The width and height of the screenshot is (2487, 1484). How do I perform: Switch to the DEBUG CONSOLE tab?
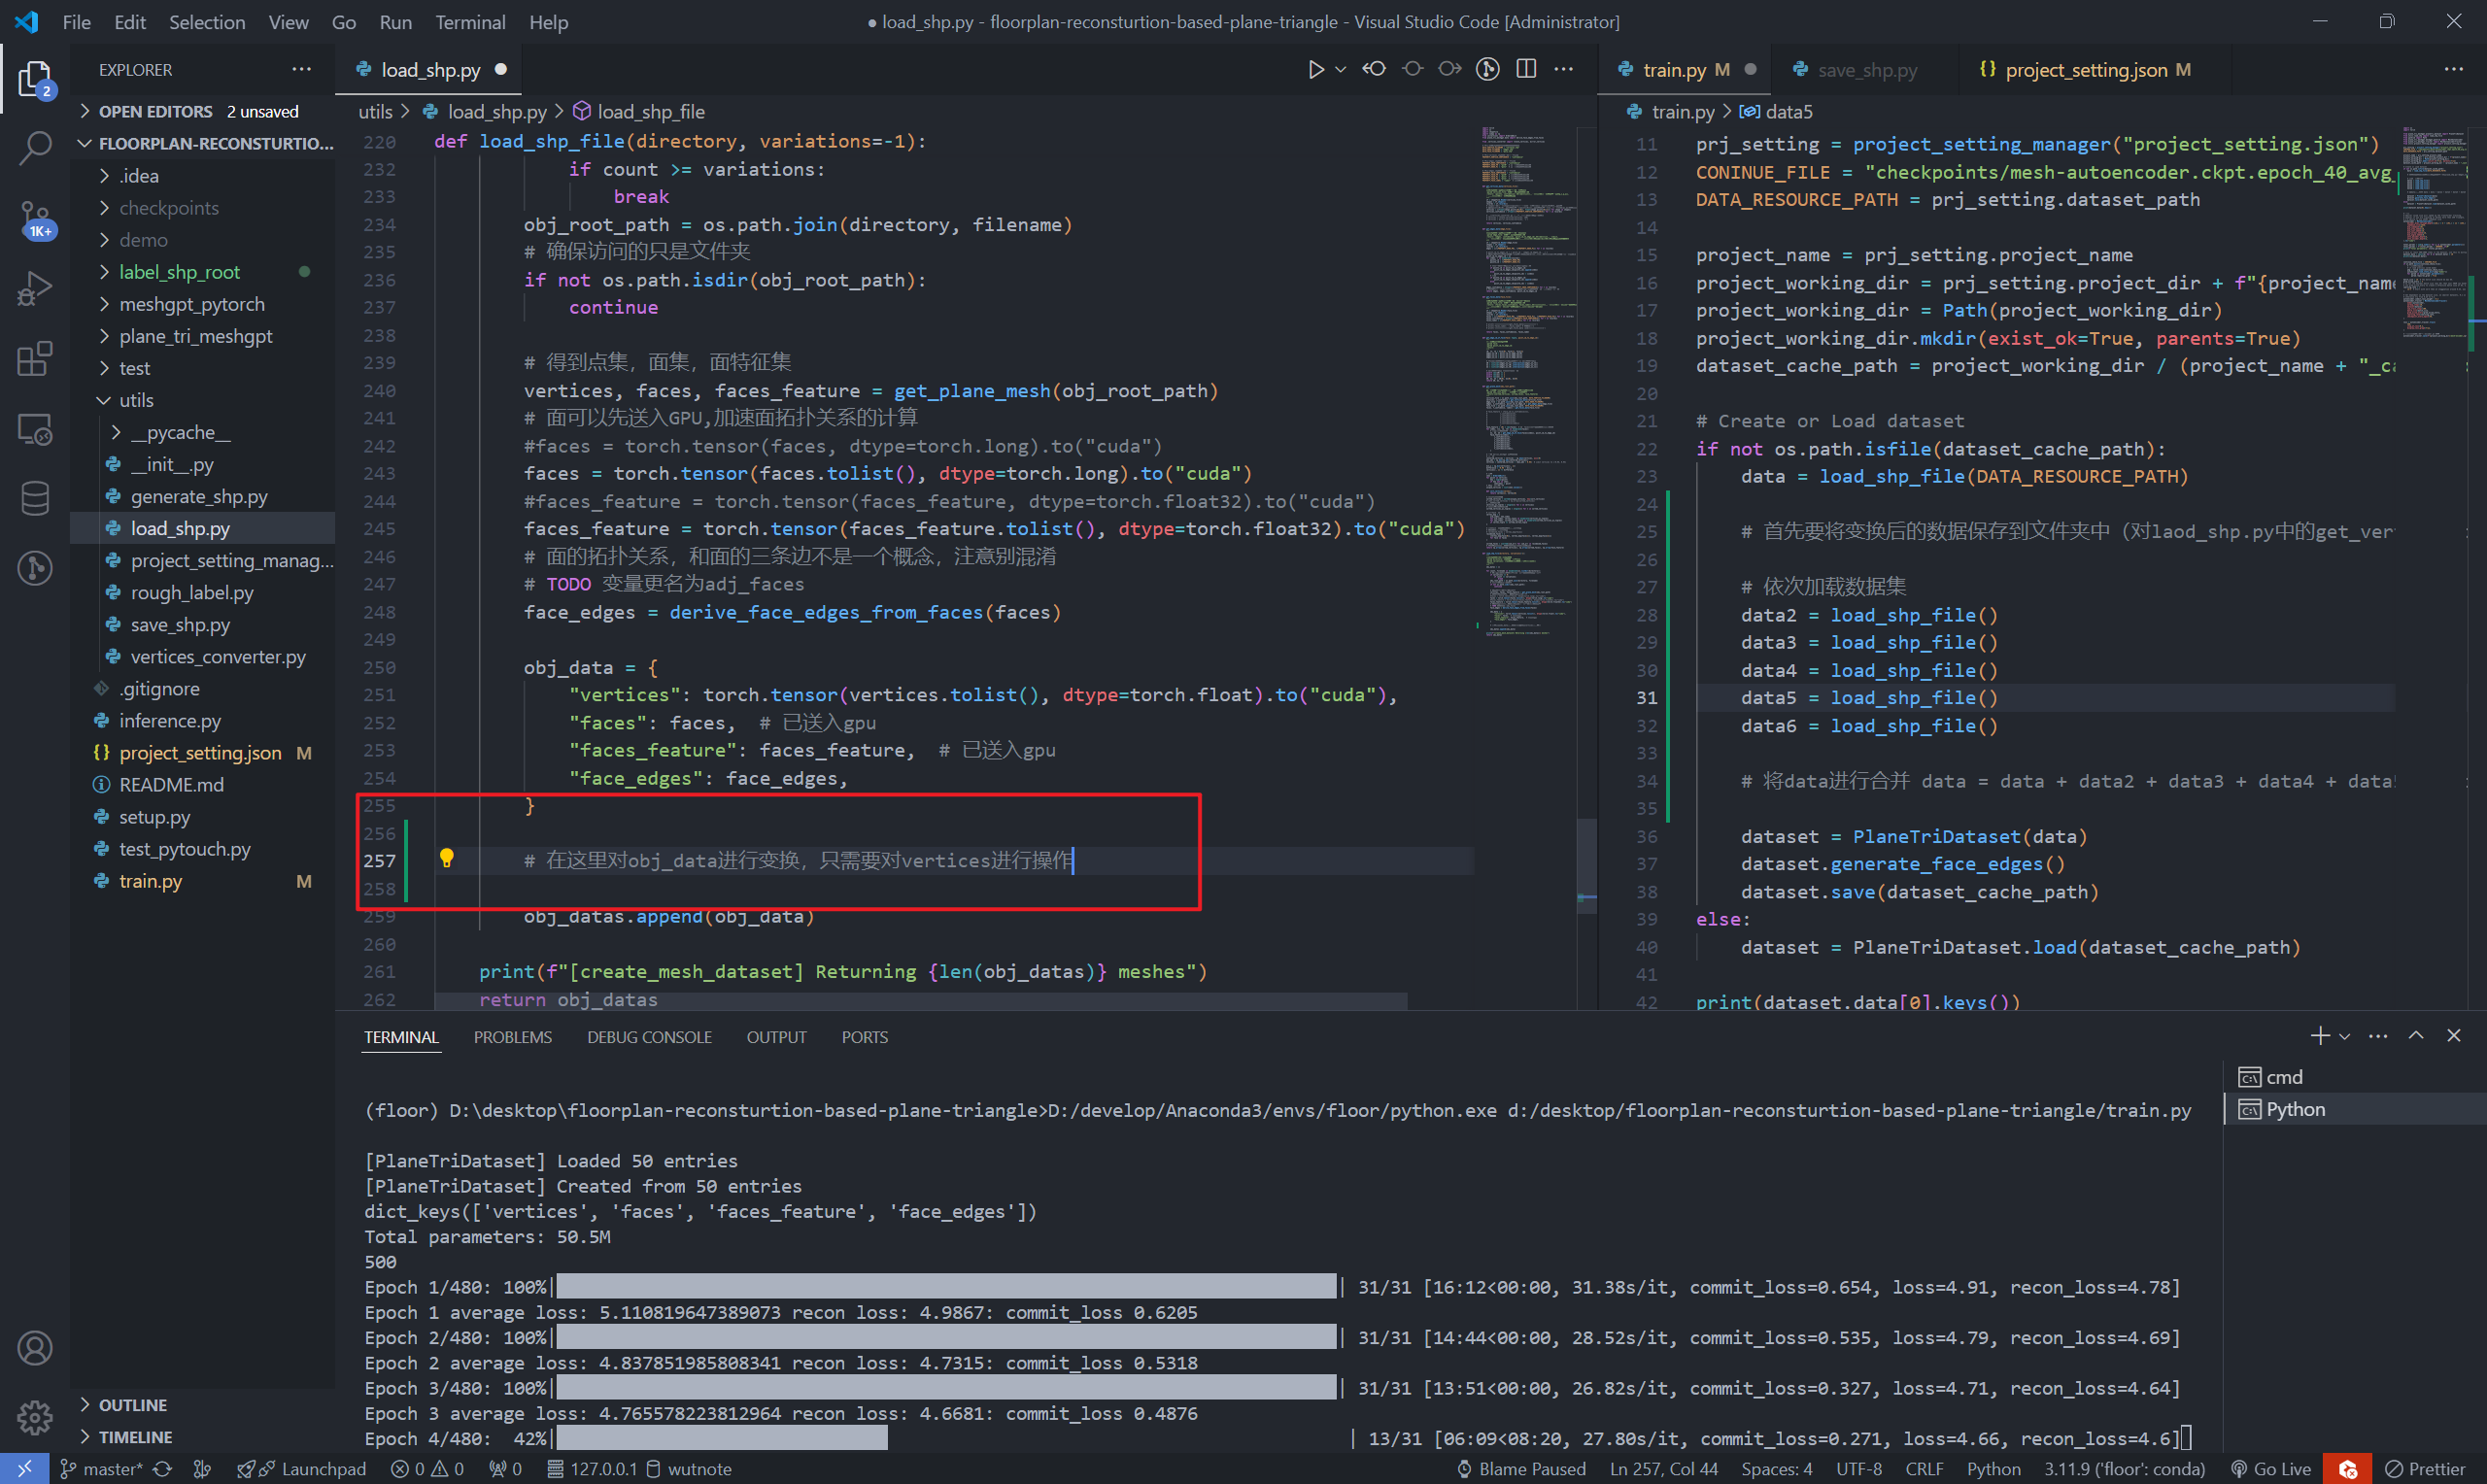click(x=649, y=1037)
